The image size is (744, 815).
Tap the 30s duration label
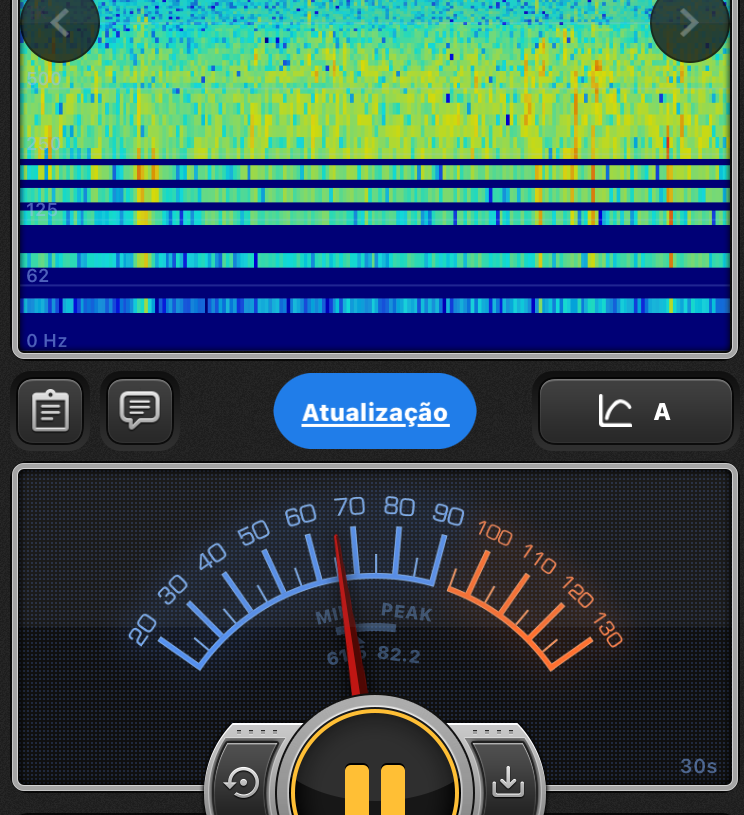click(698, 767)
